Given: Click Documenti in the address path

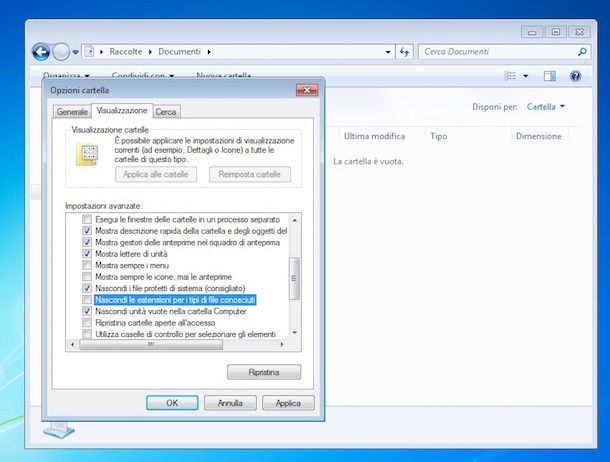Looking at the screenshot, I should click(x=179, y=51).
